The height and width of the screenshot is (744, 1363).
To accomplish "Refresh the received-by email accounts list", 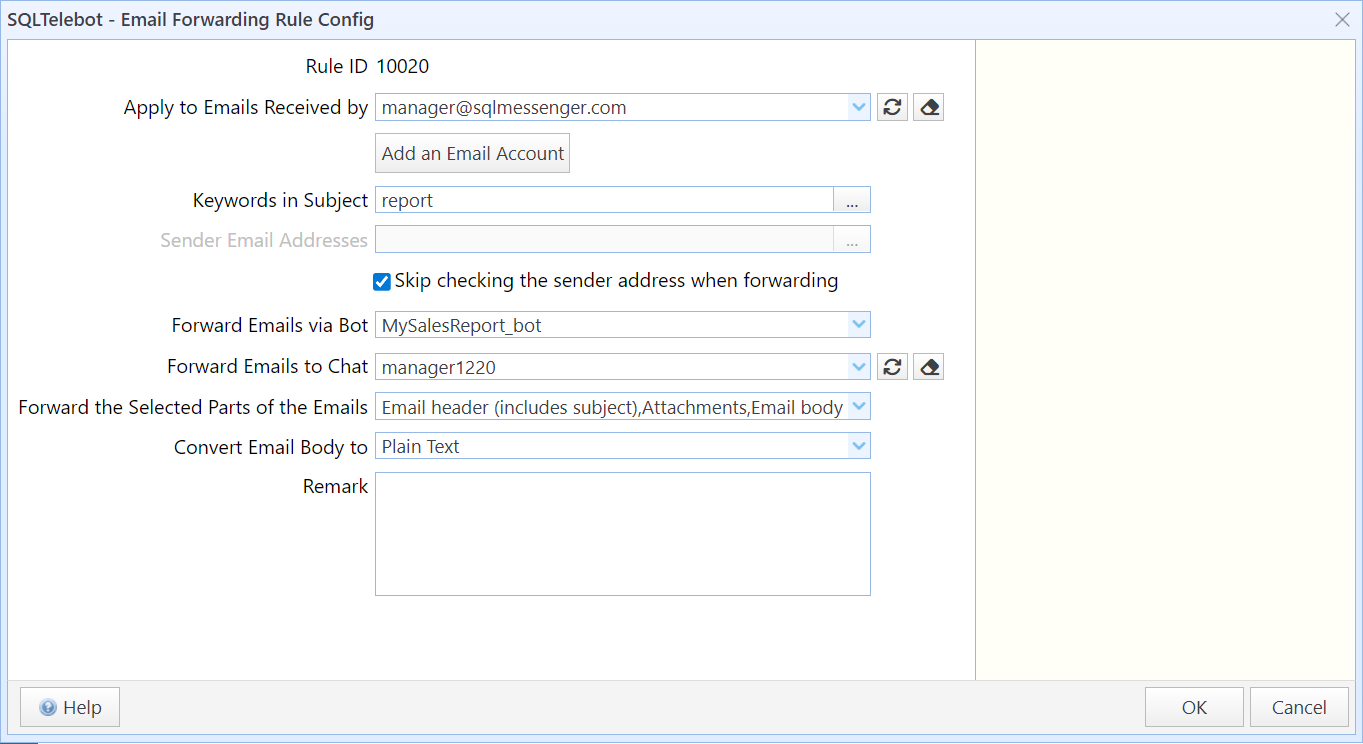I will pos(892,108).
